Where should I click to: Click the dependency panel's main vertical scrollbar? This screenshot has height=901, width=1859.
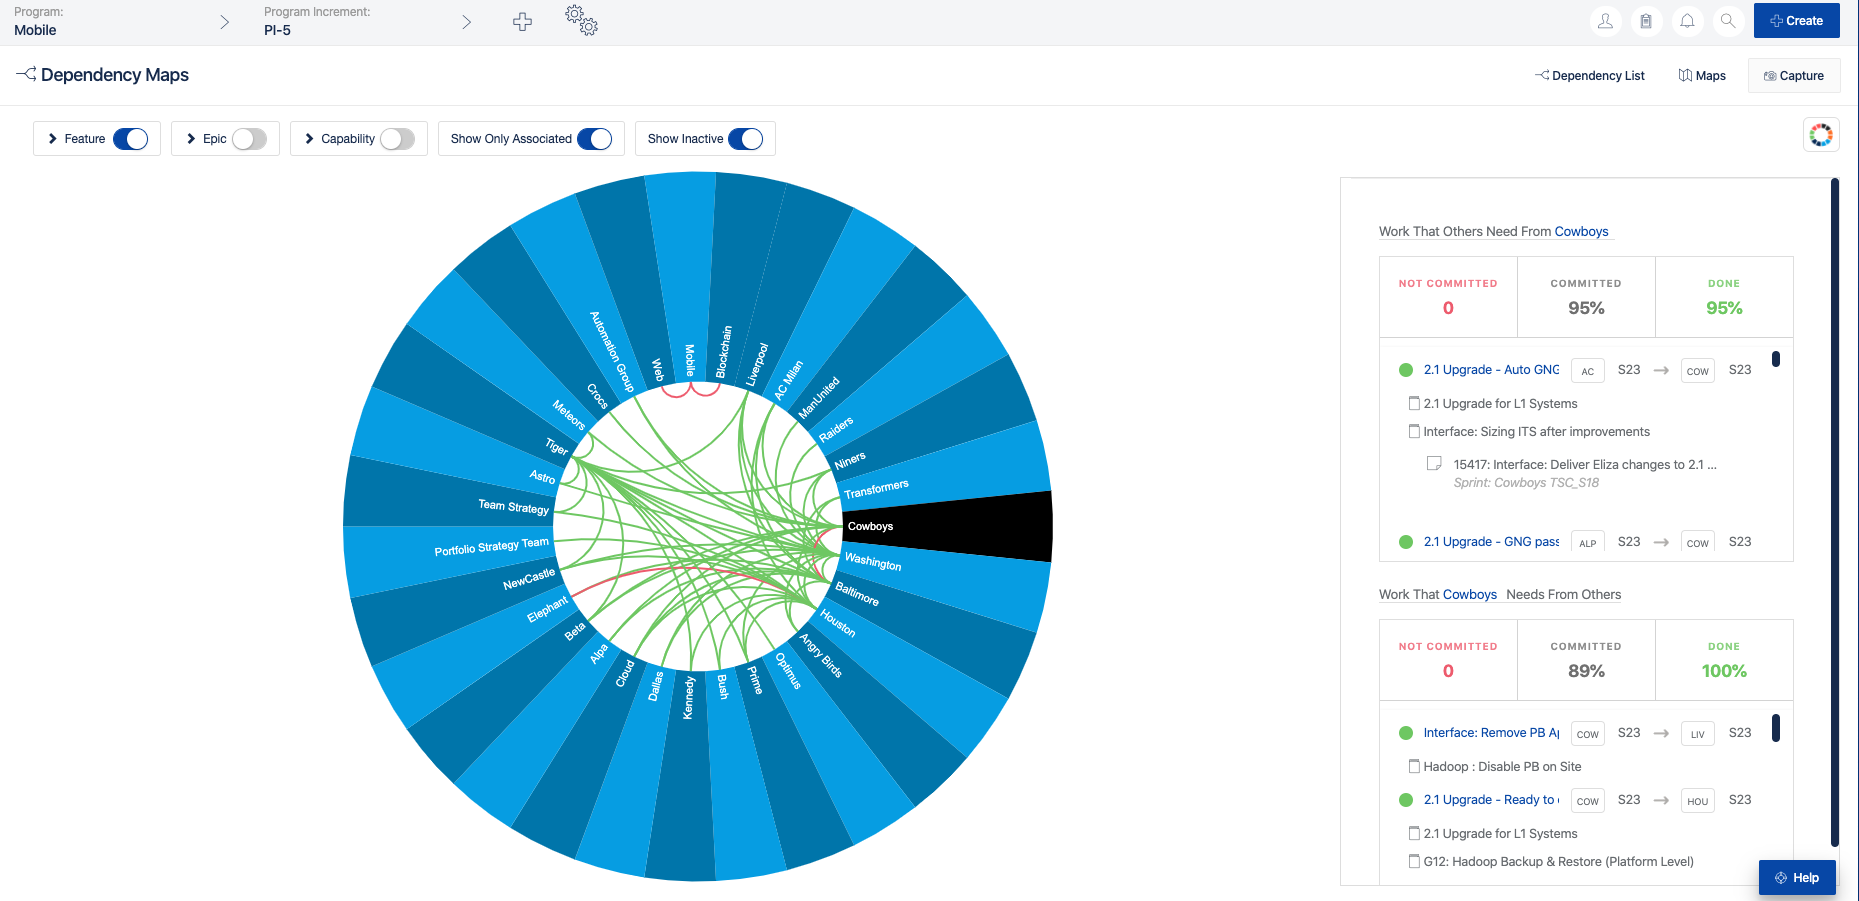point(1835,512)
